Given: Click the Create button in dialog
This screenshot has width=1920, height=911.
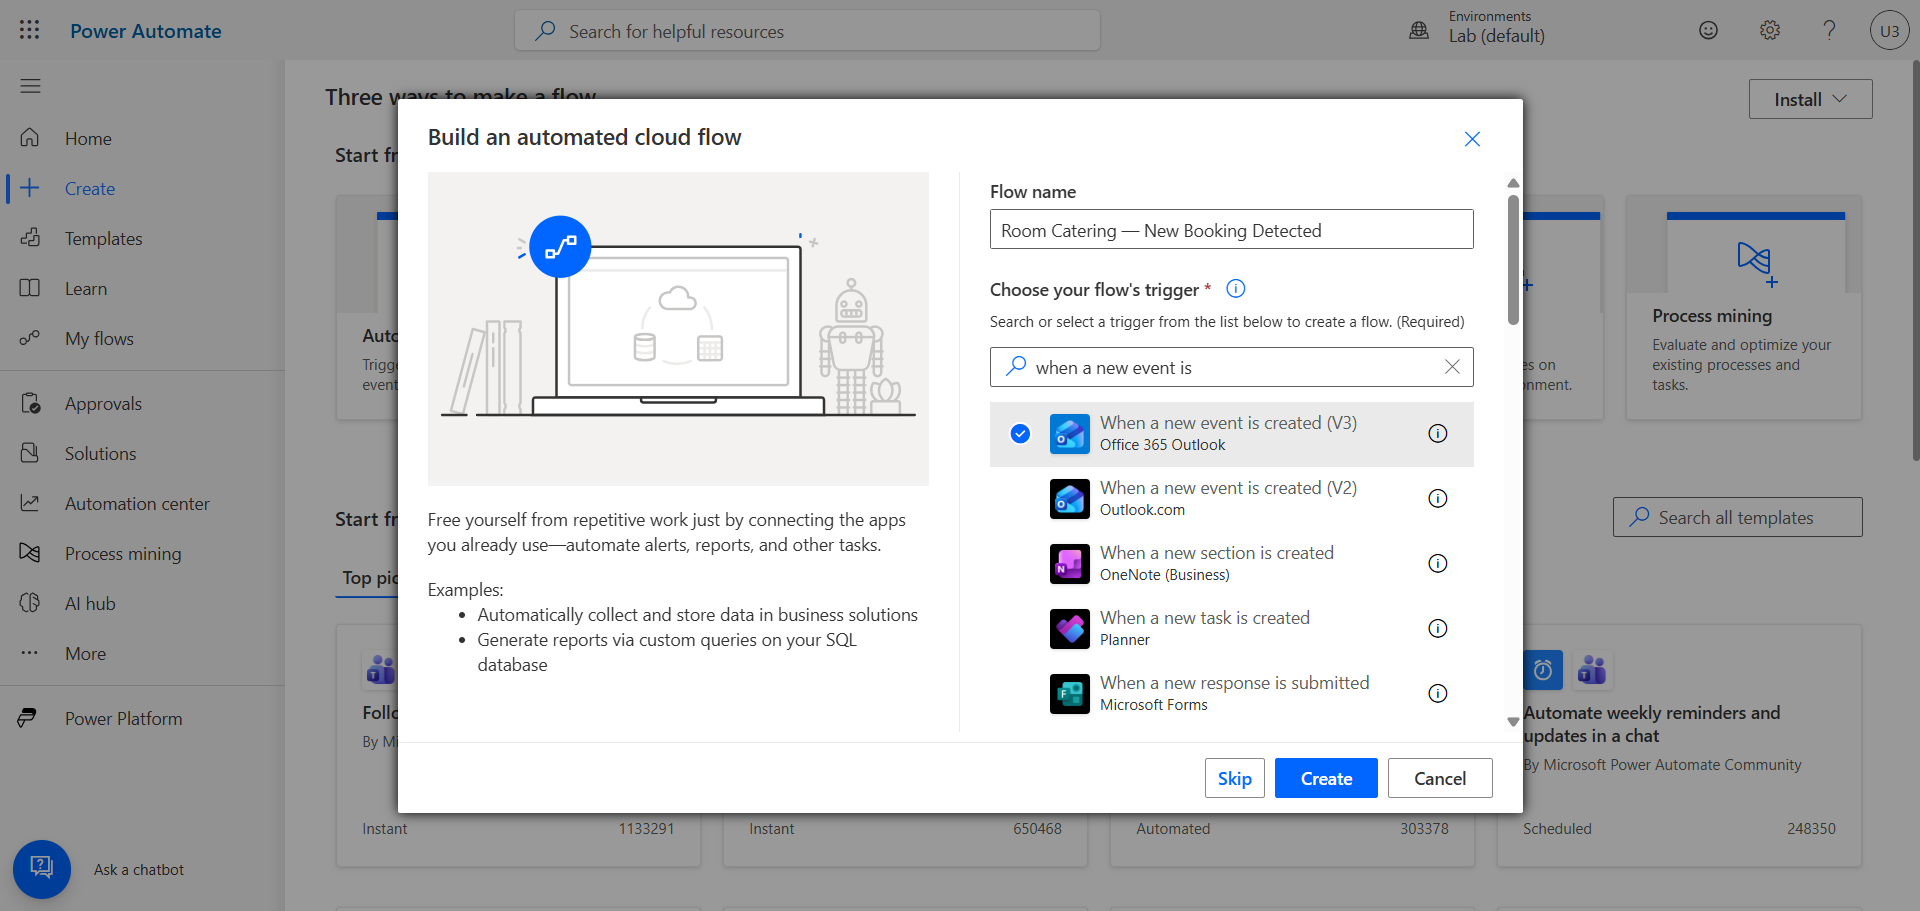Looking at the screenshot, I should click(x=1326, y=778).
